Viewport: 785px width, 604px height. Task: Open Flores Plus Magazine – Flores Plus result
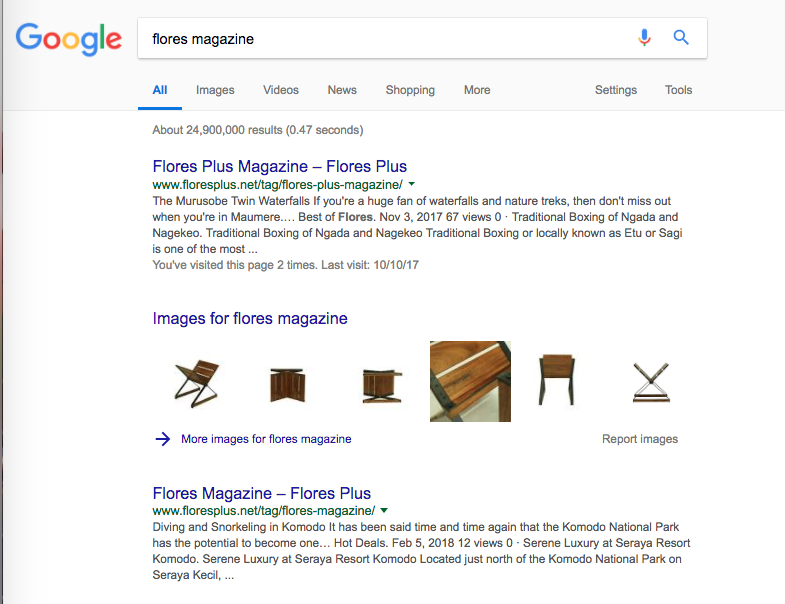coord(279,166)
